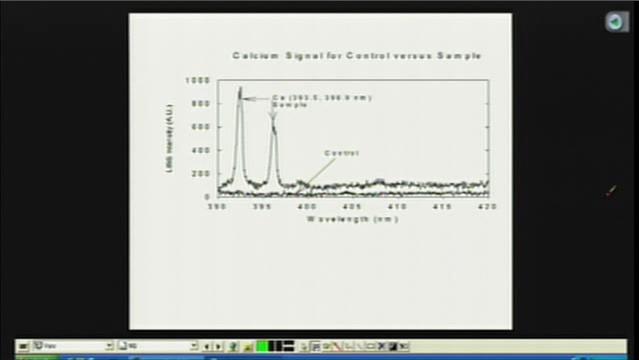Select the green color swatch in toolbar
Image resolution: width=639 pixels, height=360 pixels.
coord(262,346)
